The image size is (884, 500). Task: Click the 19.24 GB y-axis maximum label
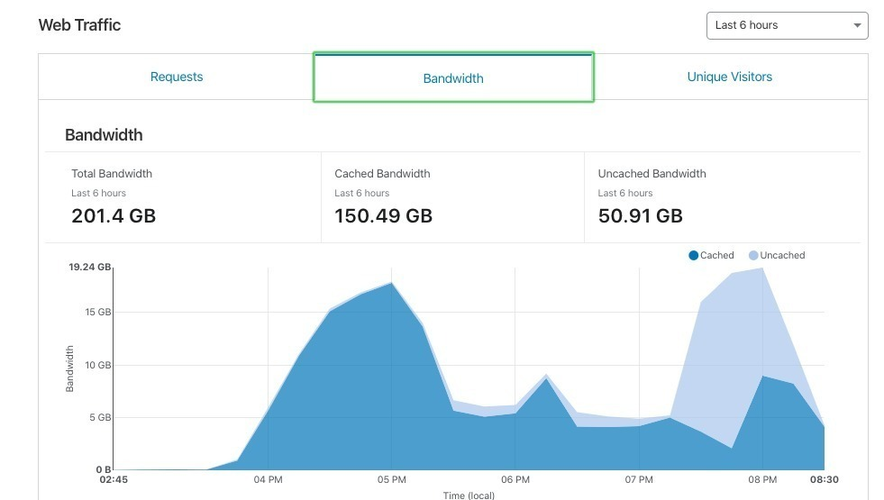[x=89, y=268]
